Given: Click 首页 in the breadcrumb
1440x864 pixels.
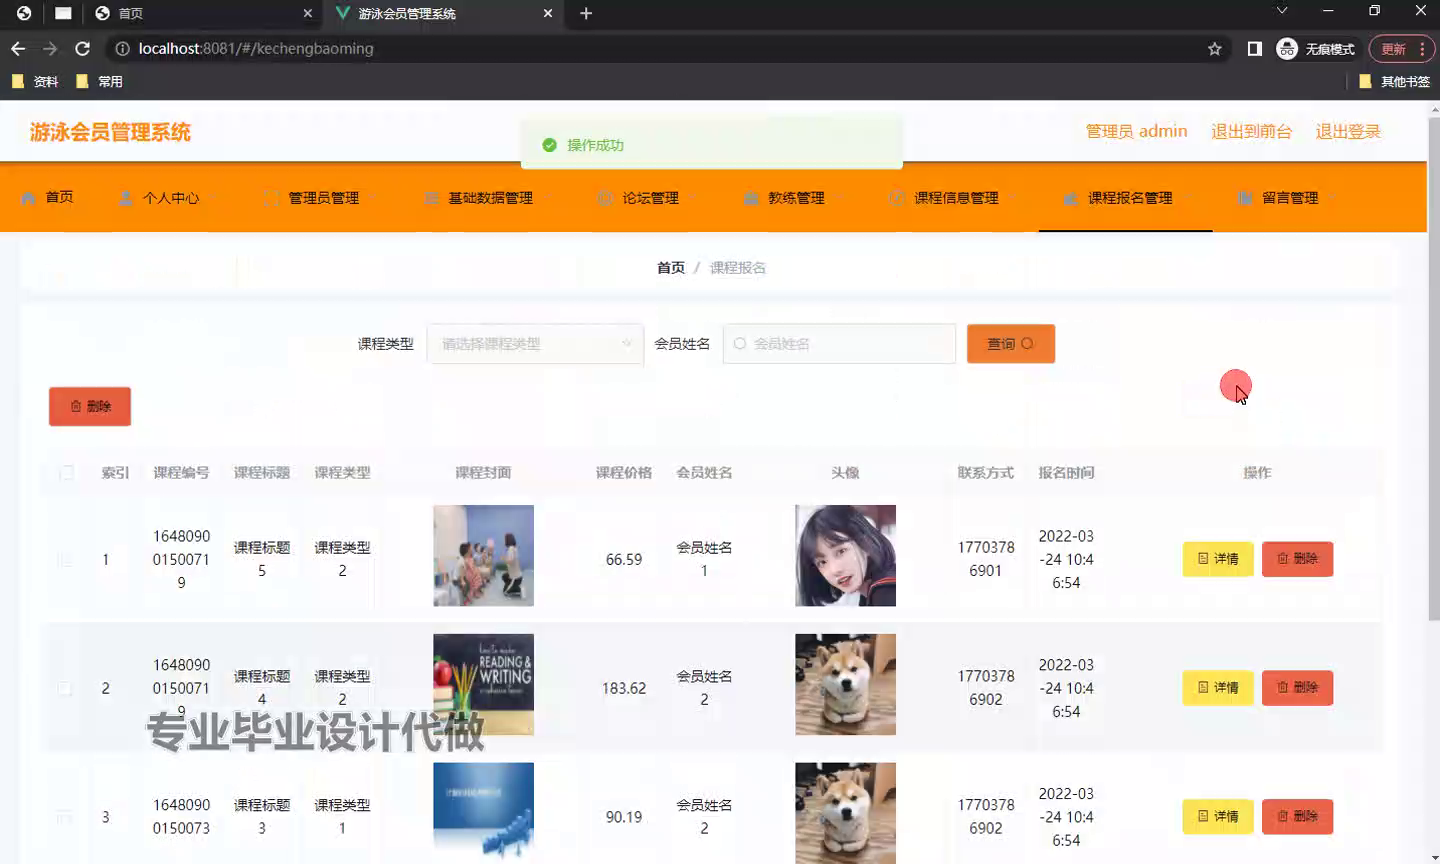Looking at the screenshot, I should pos(671,267).
